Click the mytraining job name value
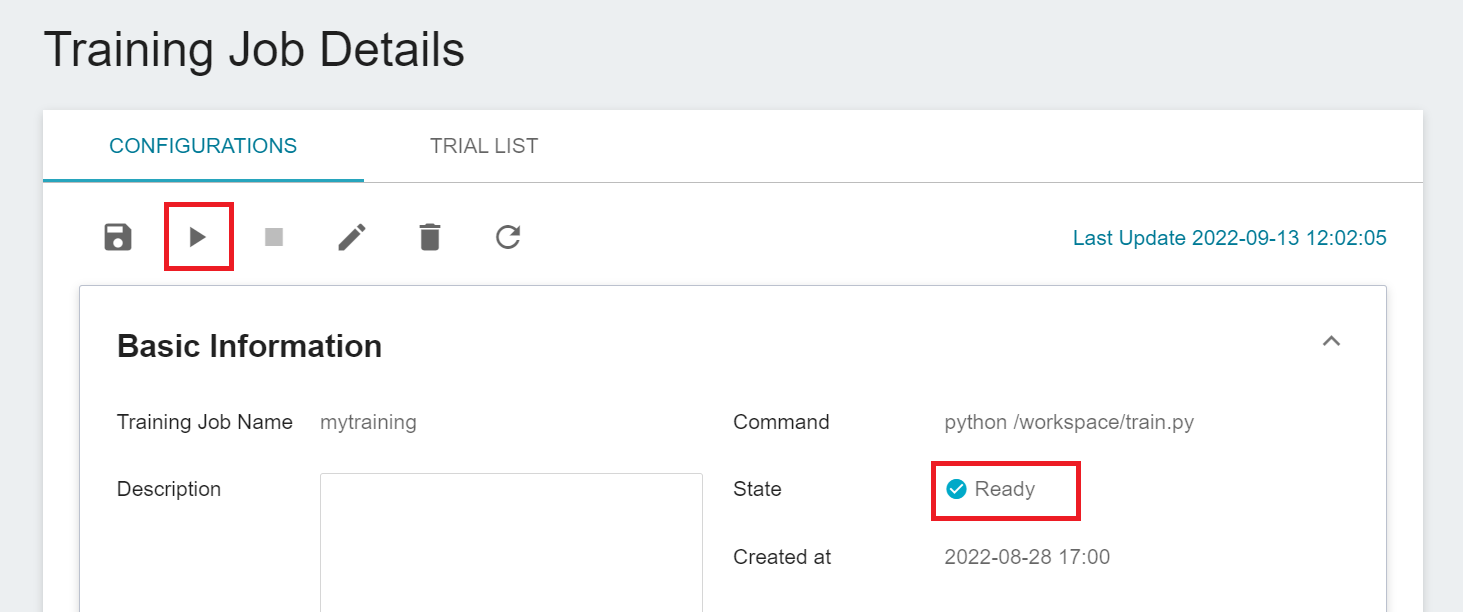 coord(368,422)
